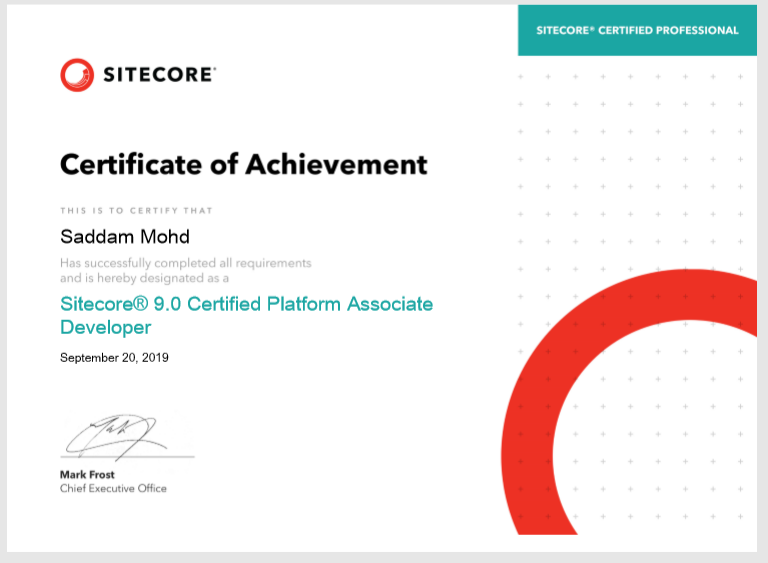Screen dimensions: 768x563
Task: Click 'and is hereby designated as a' line
Action: tap(144, 278)
